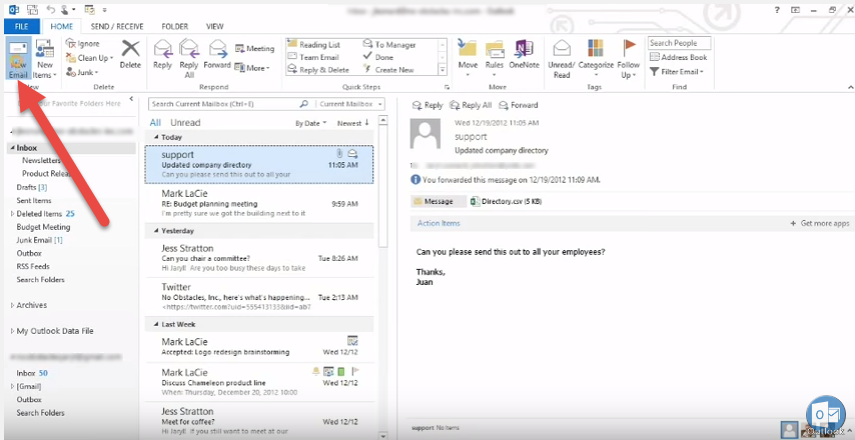This screenshot has height=440, width=855.
Task: Click the Get more apps link
Action: pos(820,224)
